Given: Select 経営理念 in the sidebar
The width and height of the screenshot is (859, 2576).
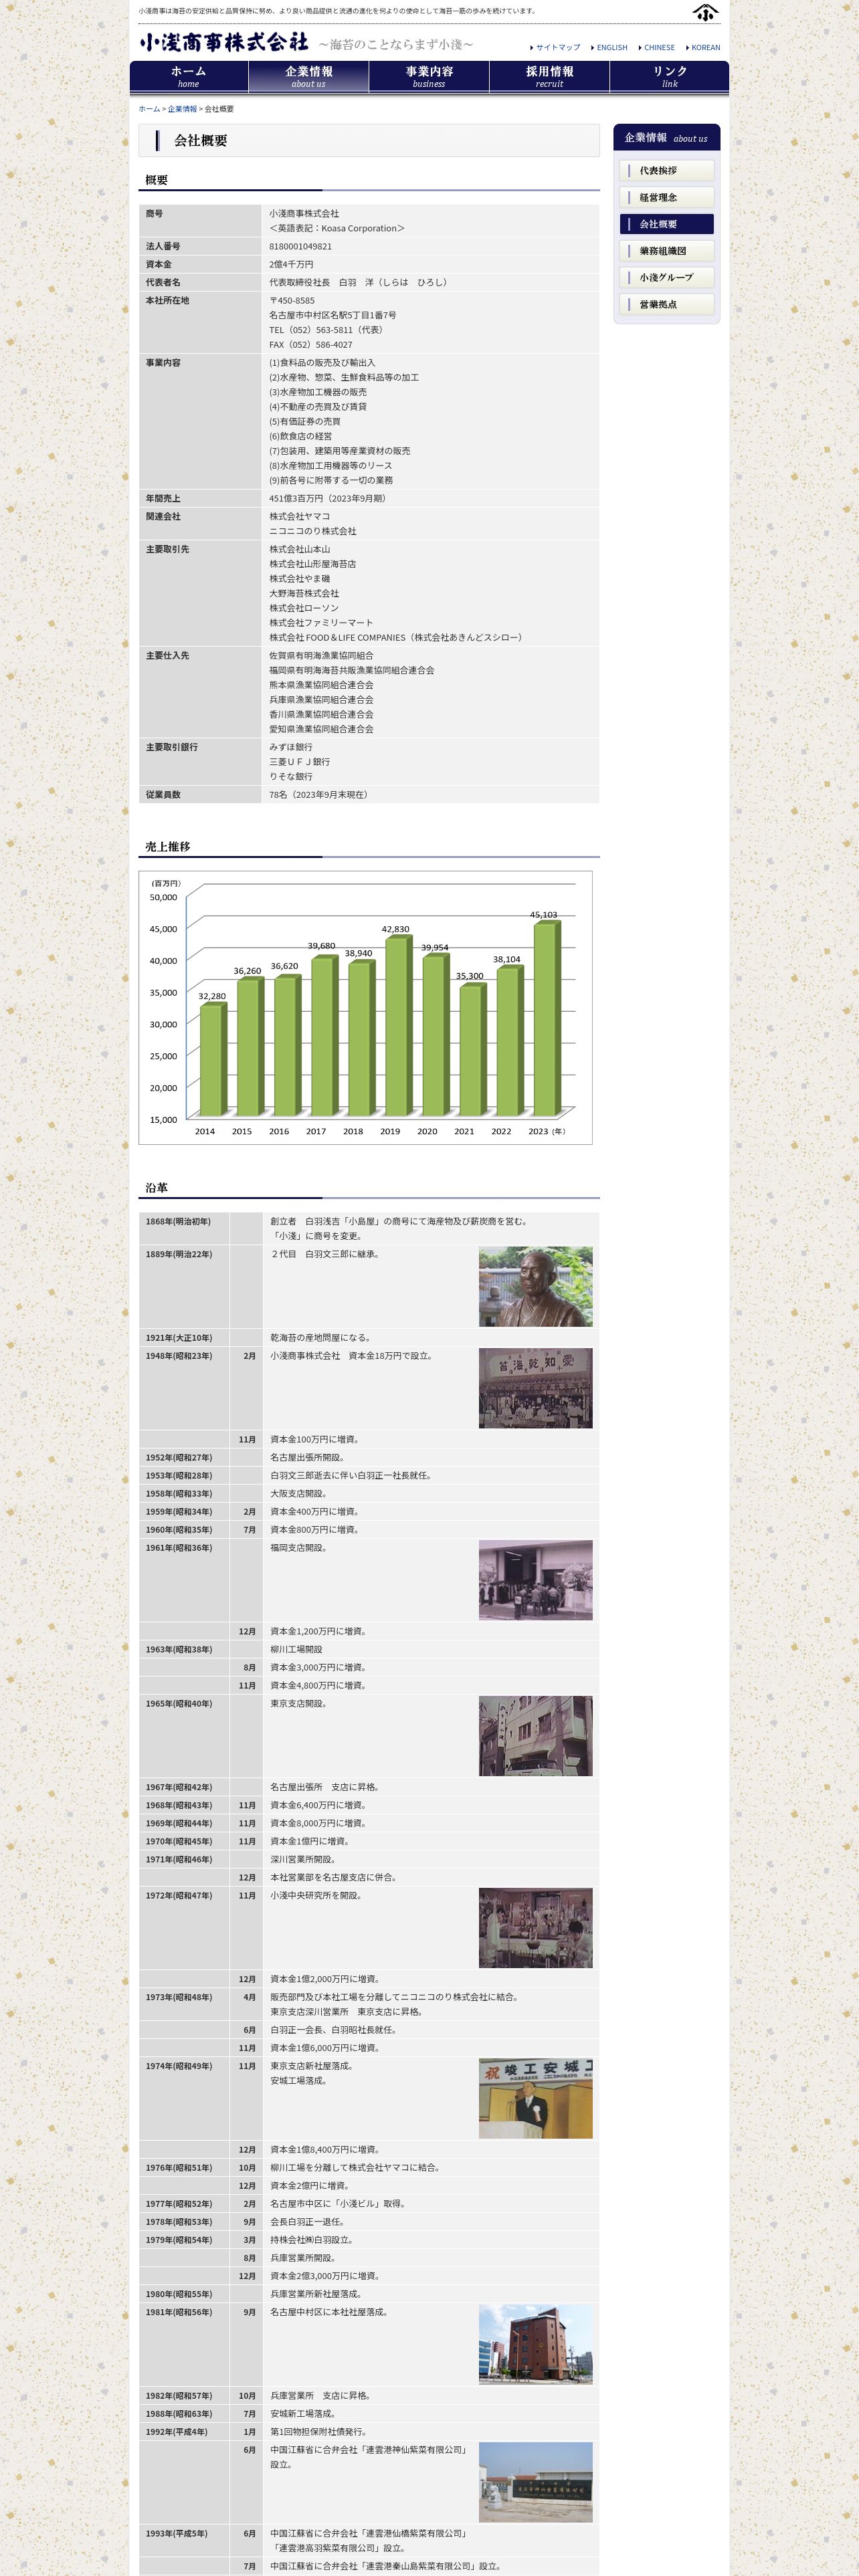Looking at the screenshot, I should click(667, 197).
